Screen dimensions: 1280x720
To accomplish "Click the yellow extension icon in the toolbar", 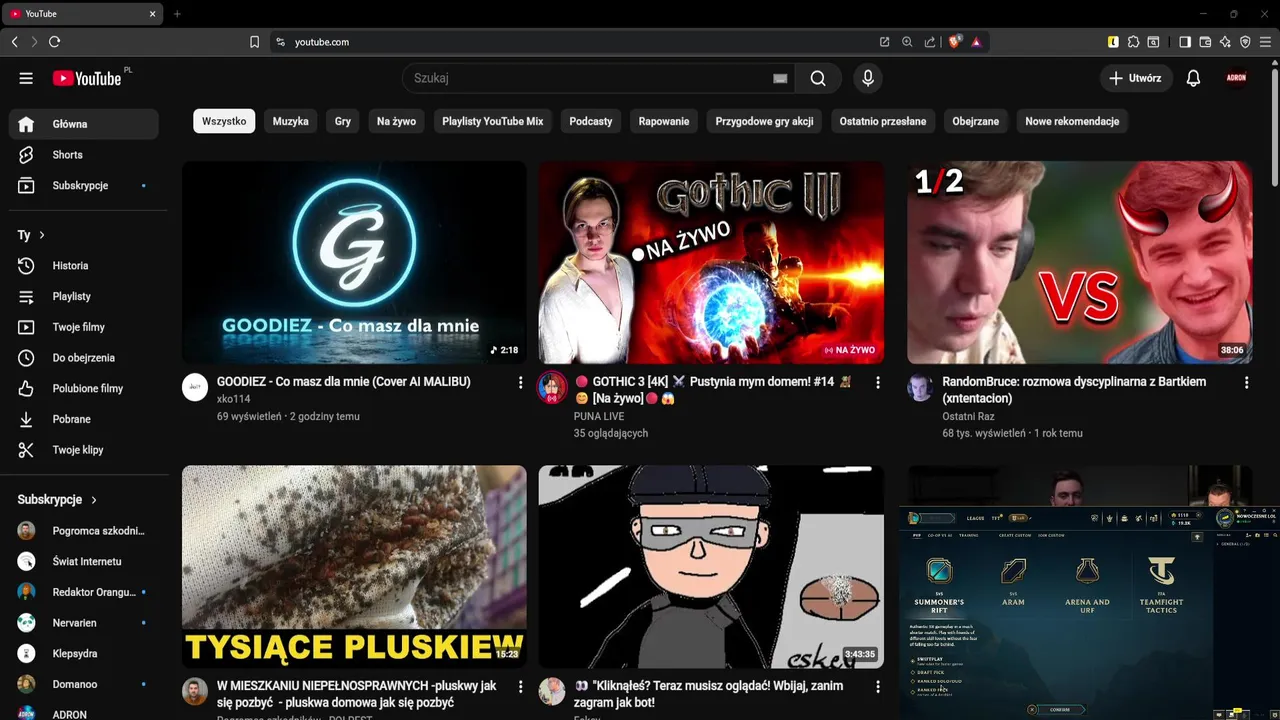I will [x=1113, y=42].
